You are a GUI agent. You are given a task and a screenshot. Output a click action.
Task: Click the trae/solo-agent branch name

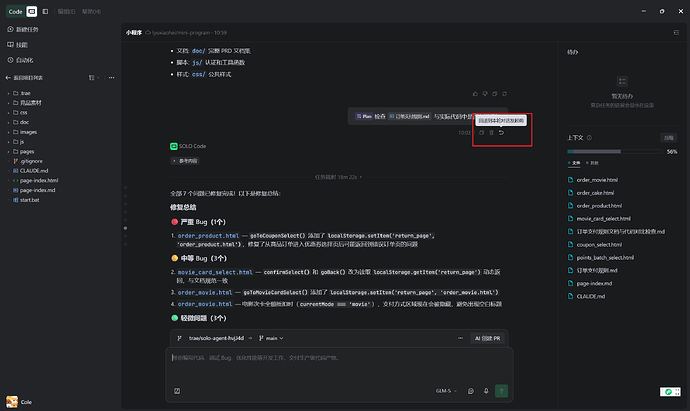(216, 338)
